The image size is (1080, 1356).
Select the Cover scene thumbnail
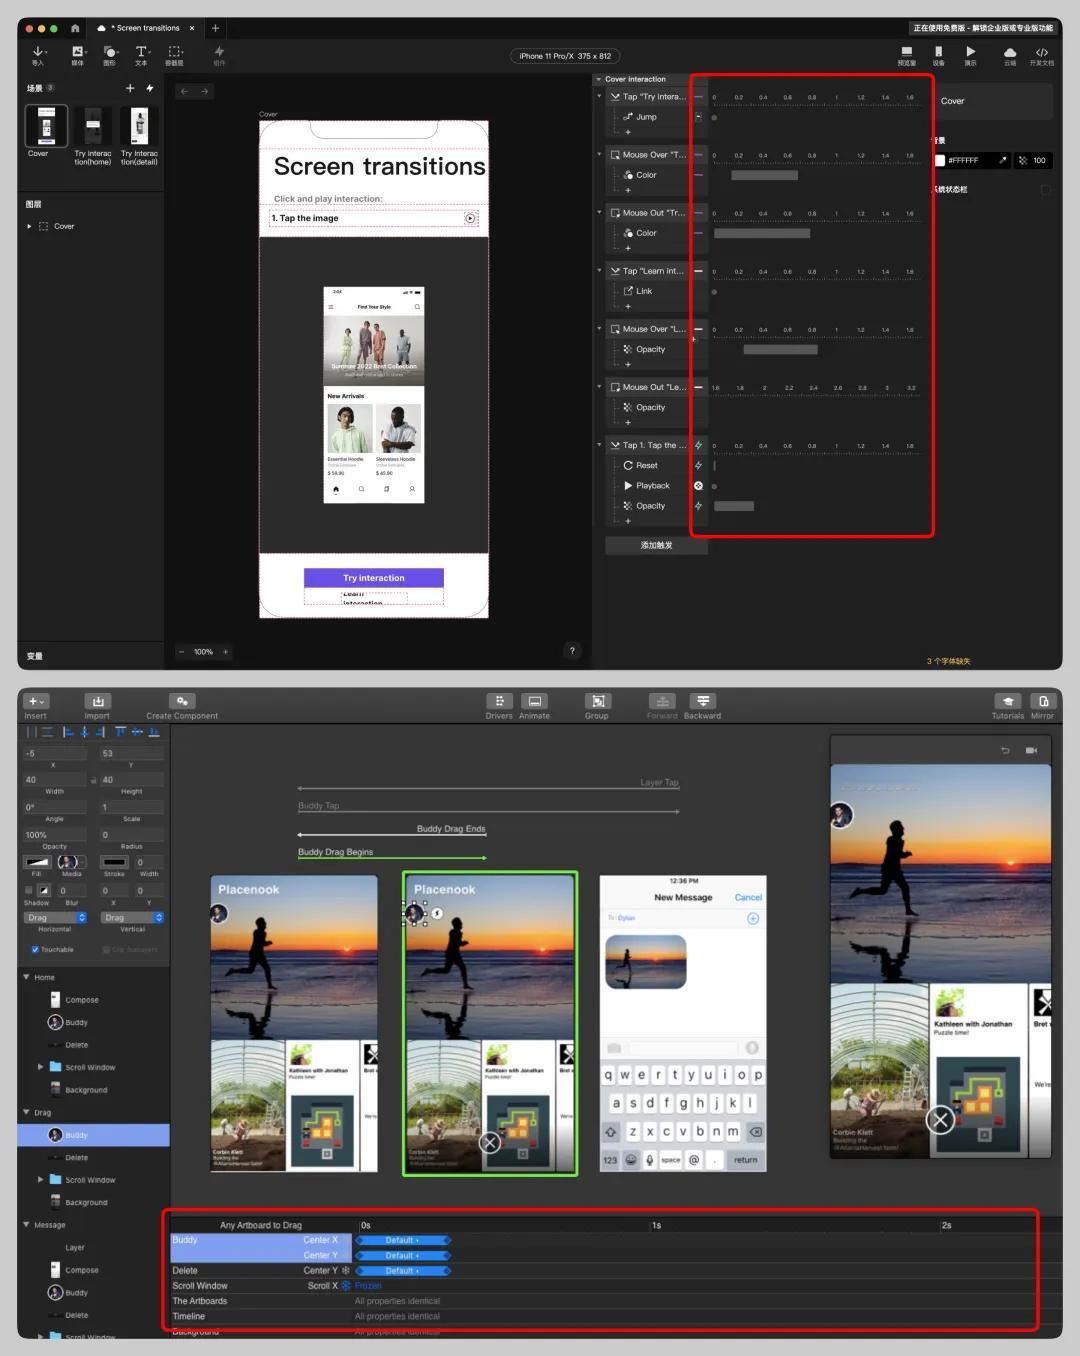pos(46,127)
